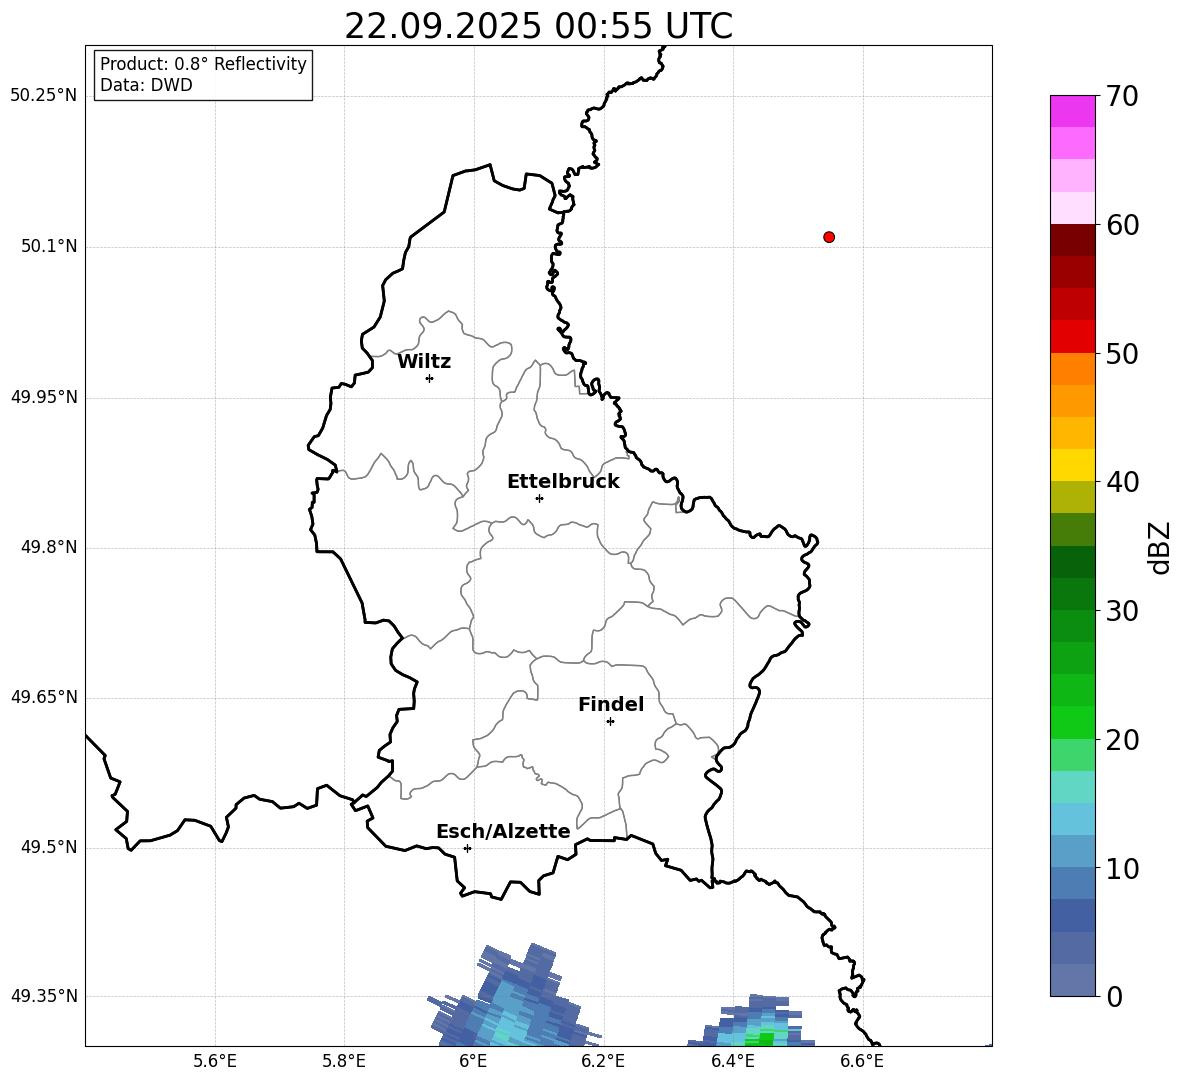Click the red dot marker east of Luxembourg
1184x1081 pixels.
829,237
